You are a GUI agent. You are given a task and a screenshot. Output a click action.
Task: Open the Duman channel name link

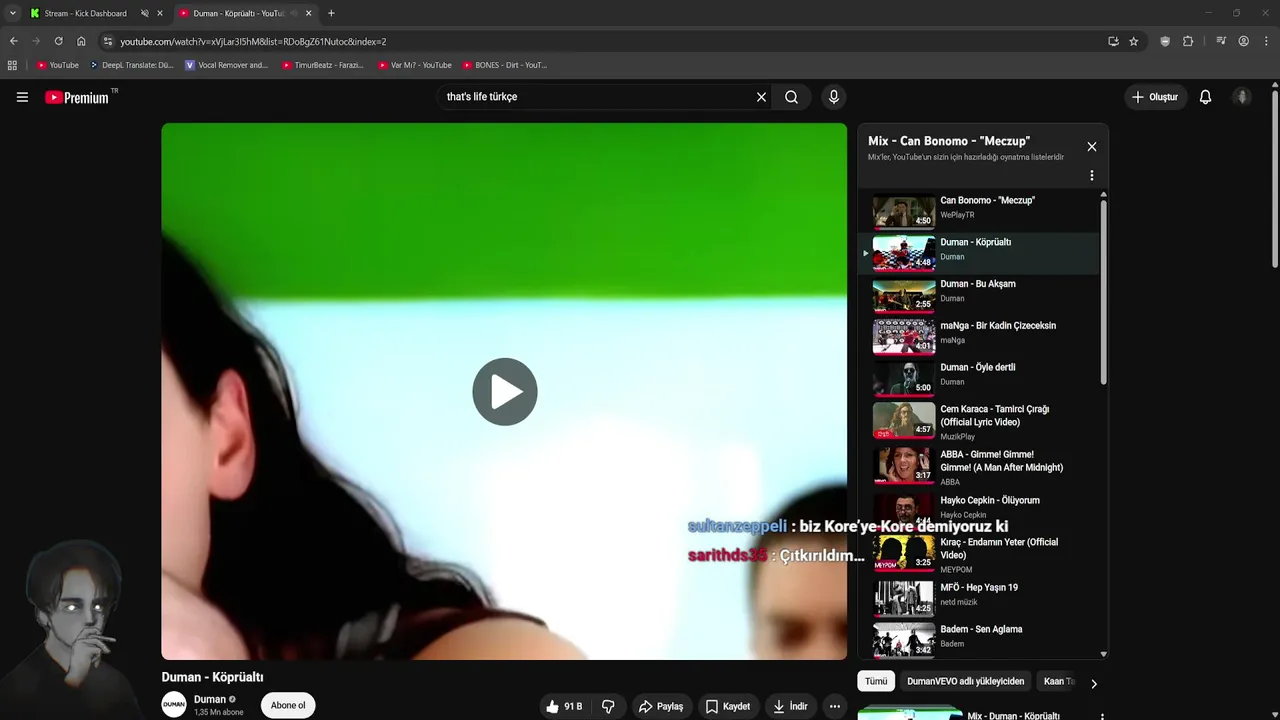click(x=210, y=699)
